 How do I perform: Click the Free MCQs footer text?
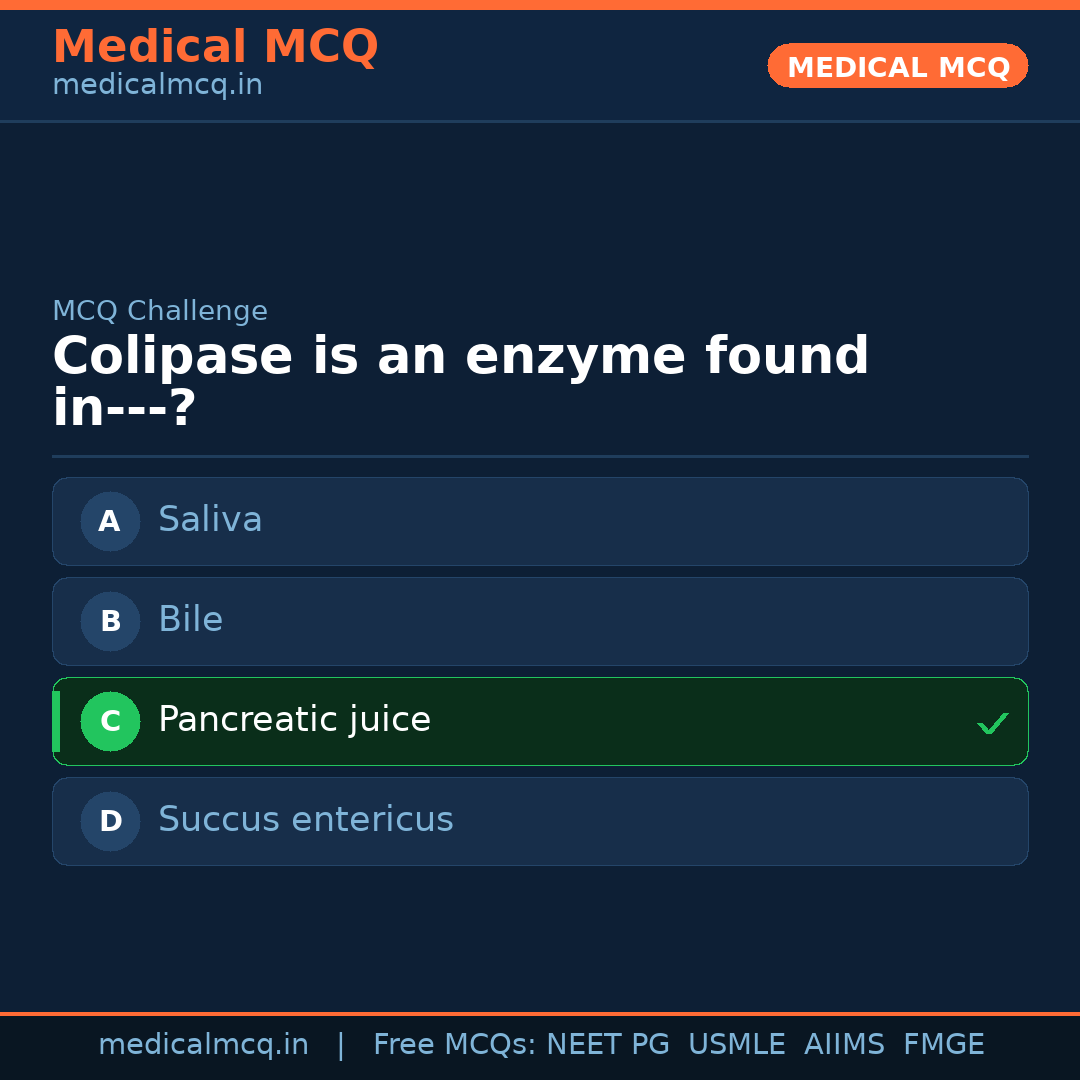[454, 1045]
